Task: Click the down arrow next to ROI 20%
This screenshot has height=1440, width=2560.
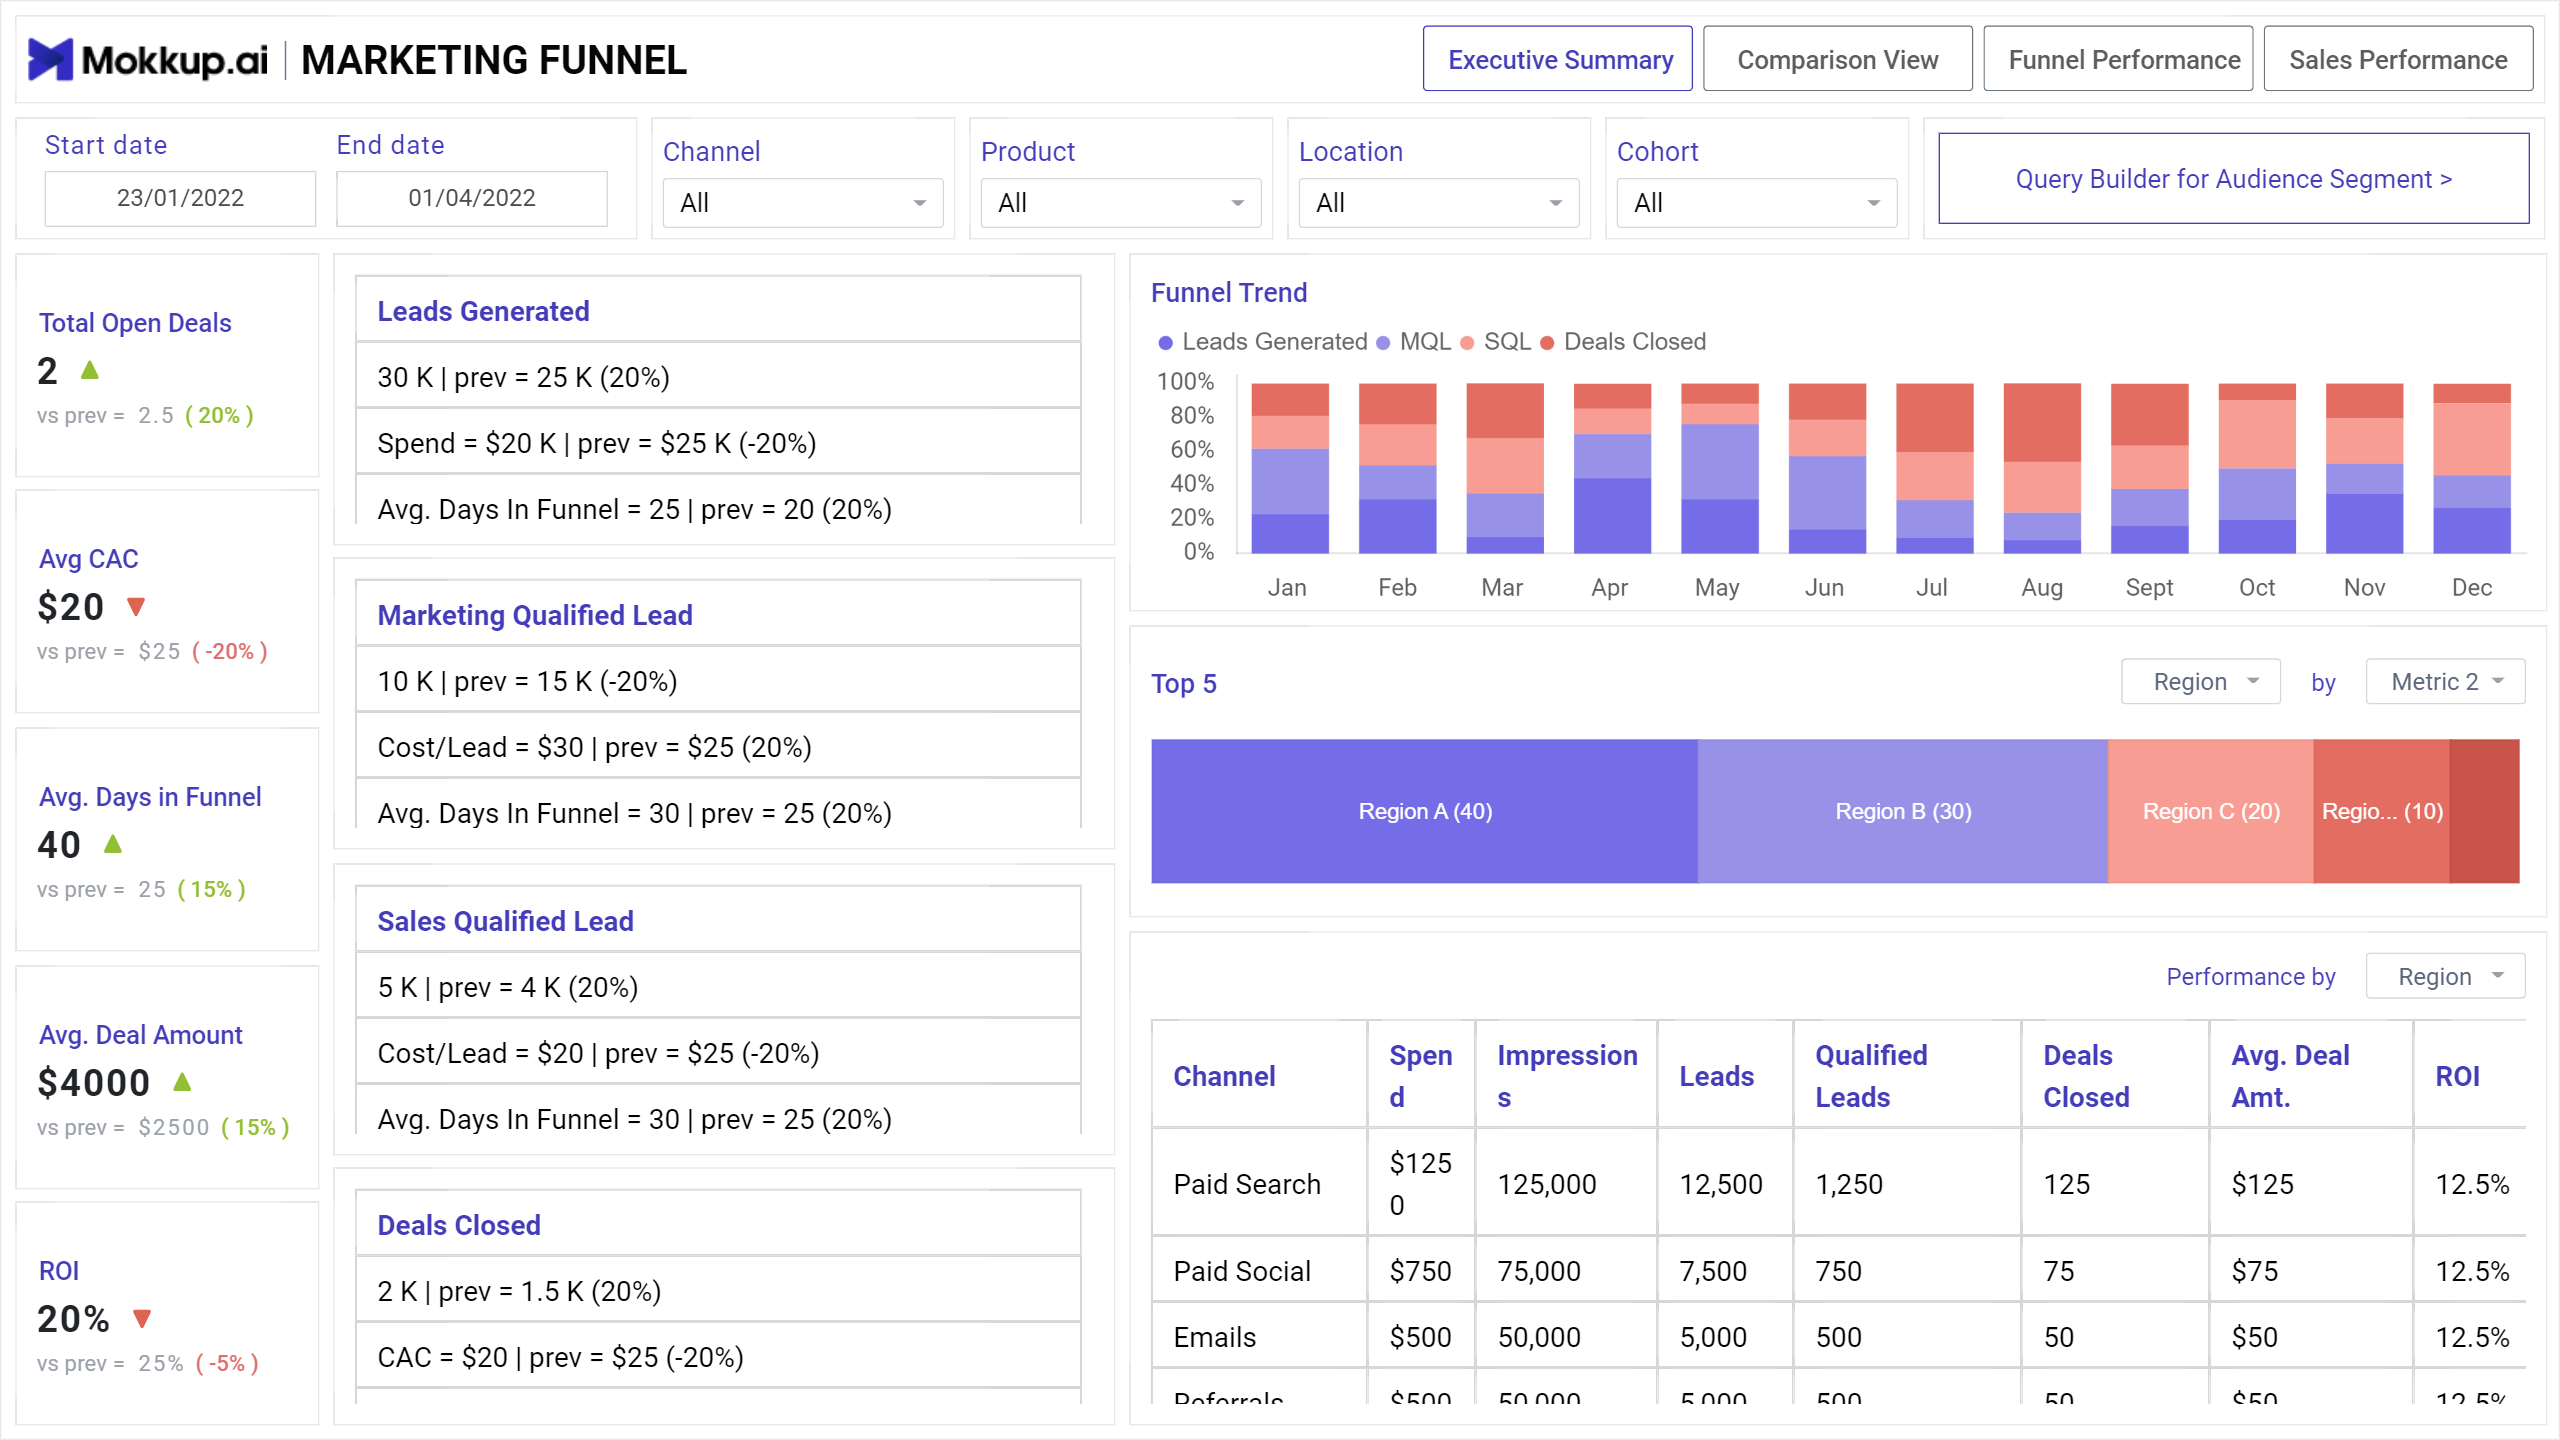Action: [x=142, y=1318]
